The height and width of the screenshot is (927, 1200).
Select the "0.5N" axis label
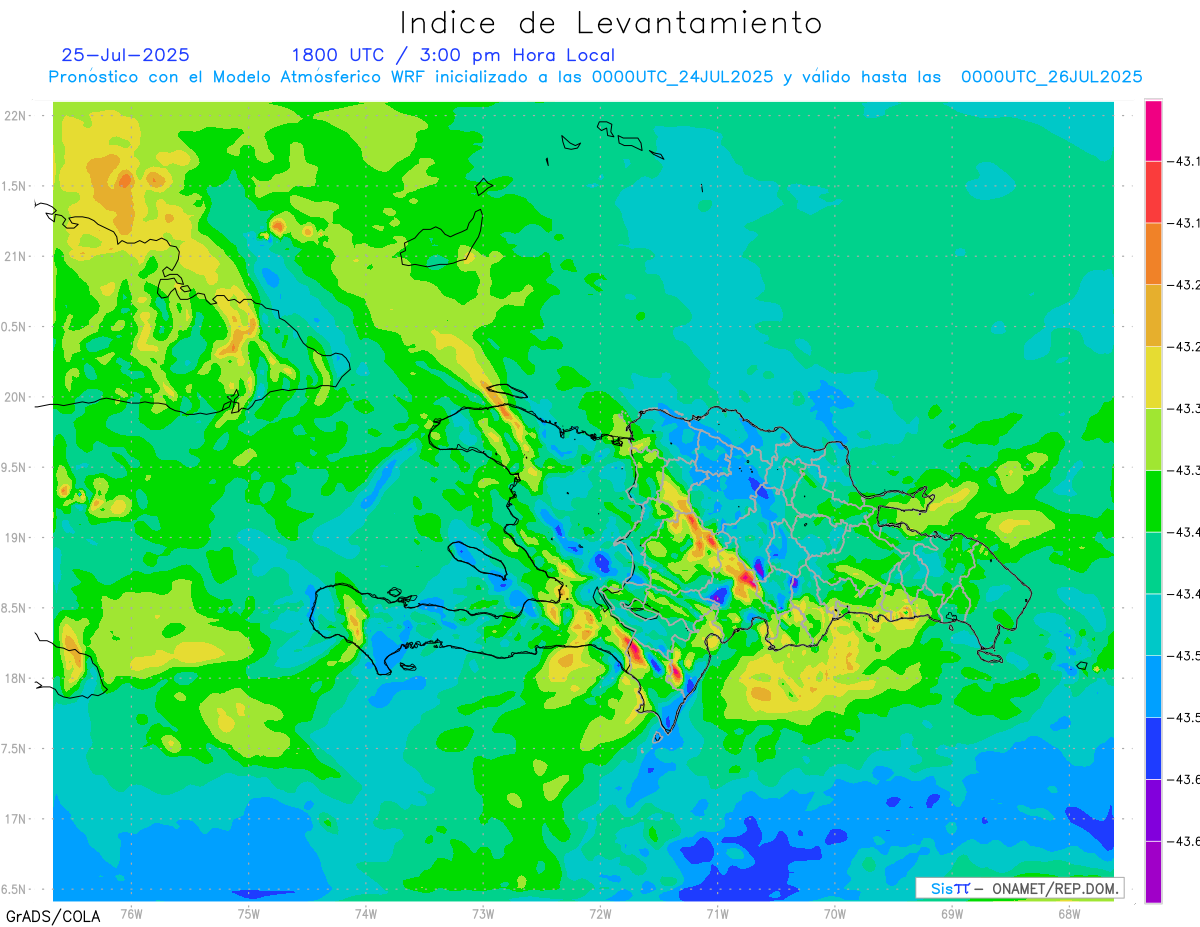[x=14, y=327]
